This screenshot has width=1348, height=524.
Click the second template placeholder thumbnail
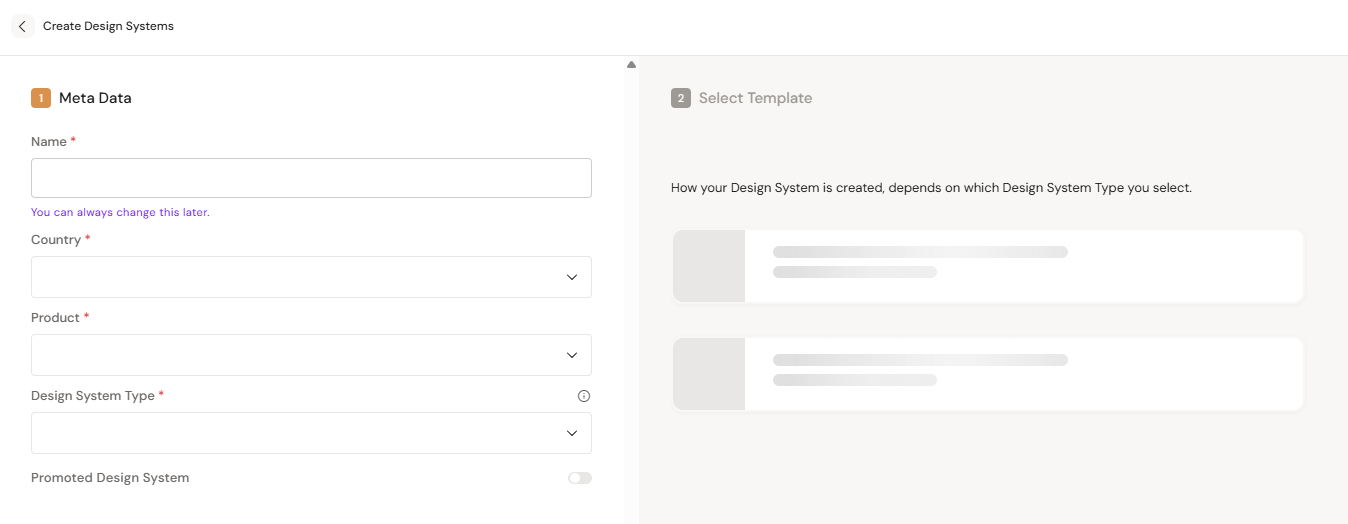(x=709, y=373)
